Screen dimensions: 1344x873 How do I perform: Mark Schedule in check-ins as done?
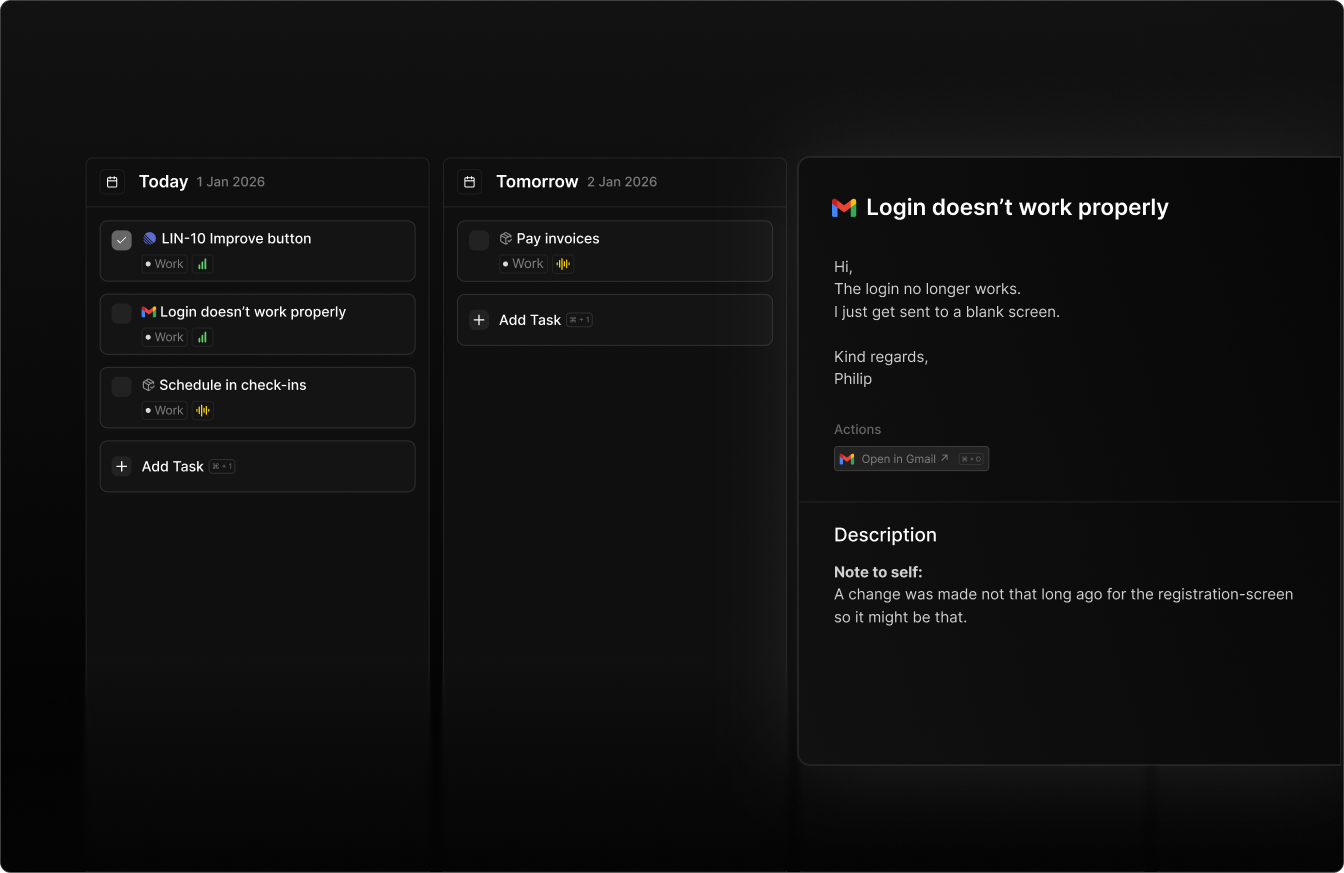click(122, 386)
